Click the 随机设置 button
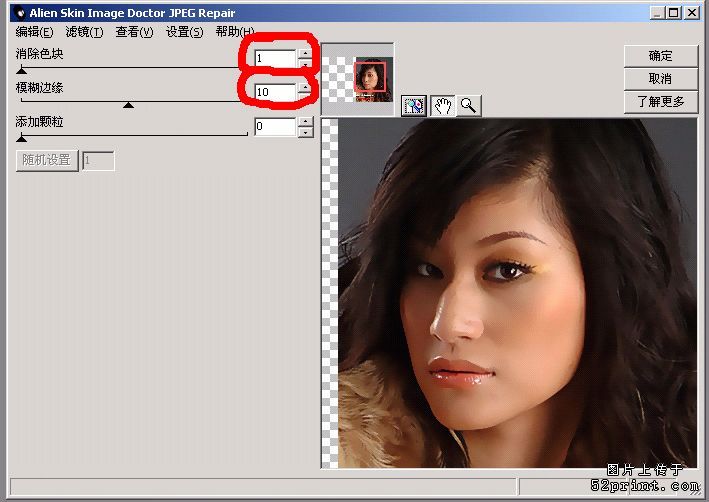The image size is (709, 502). tap(47, 161)
